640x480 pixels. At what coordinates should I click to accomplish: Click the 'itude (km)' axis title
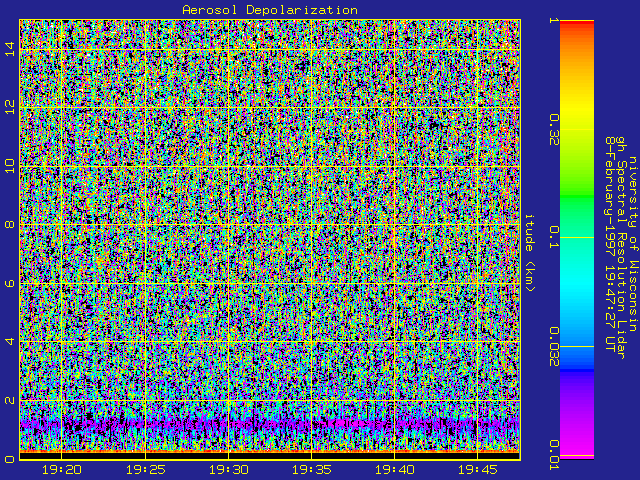[x=529, y=253]
